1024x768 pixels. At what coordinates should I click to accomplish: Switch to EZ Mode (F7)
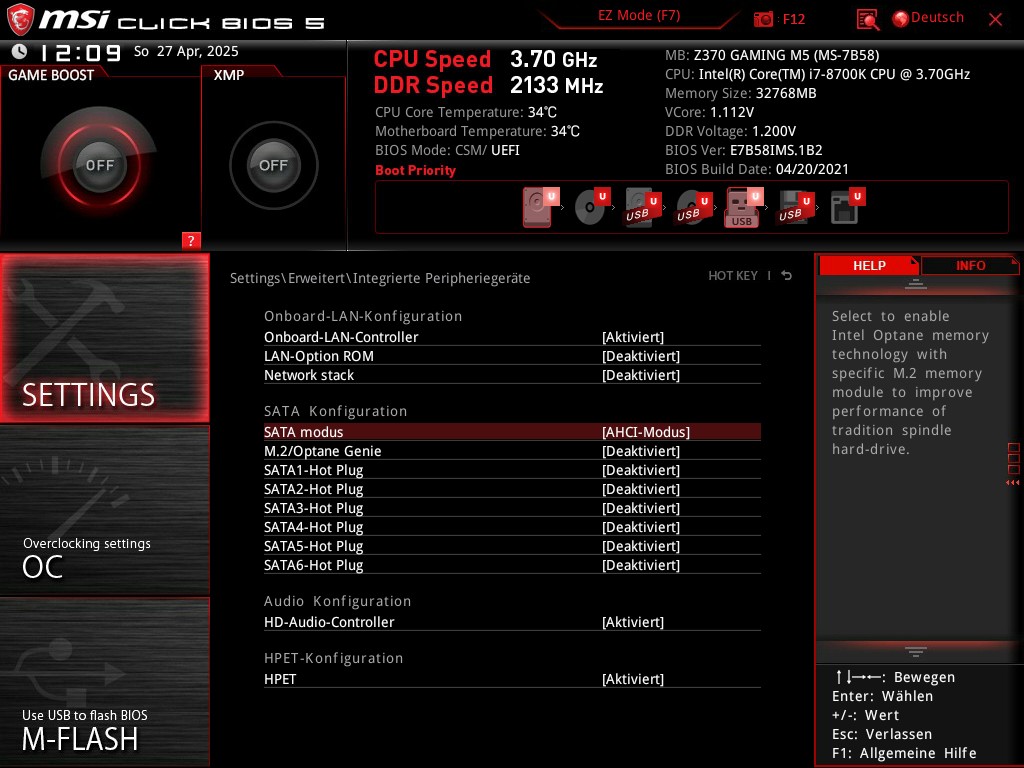click(638, 15)
